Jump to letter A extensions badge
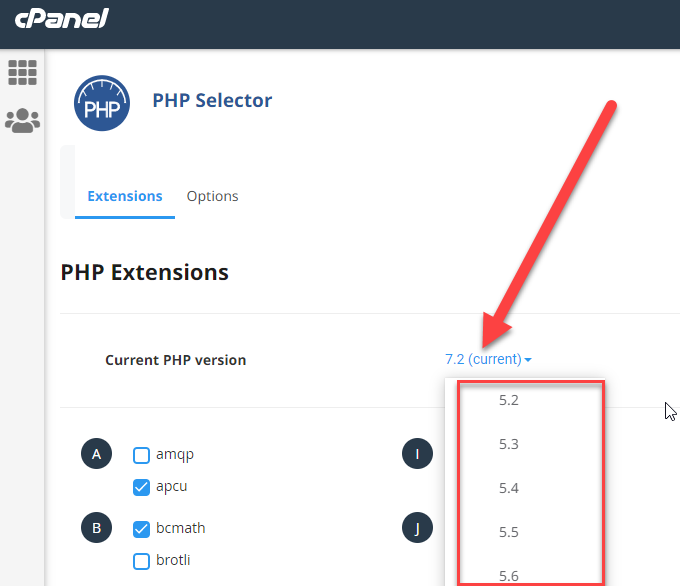The width and height of the screenshot is (680, 586). (96, 455)
